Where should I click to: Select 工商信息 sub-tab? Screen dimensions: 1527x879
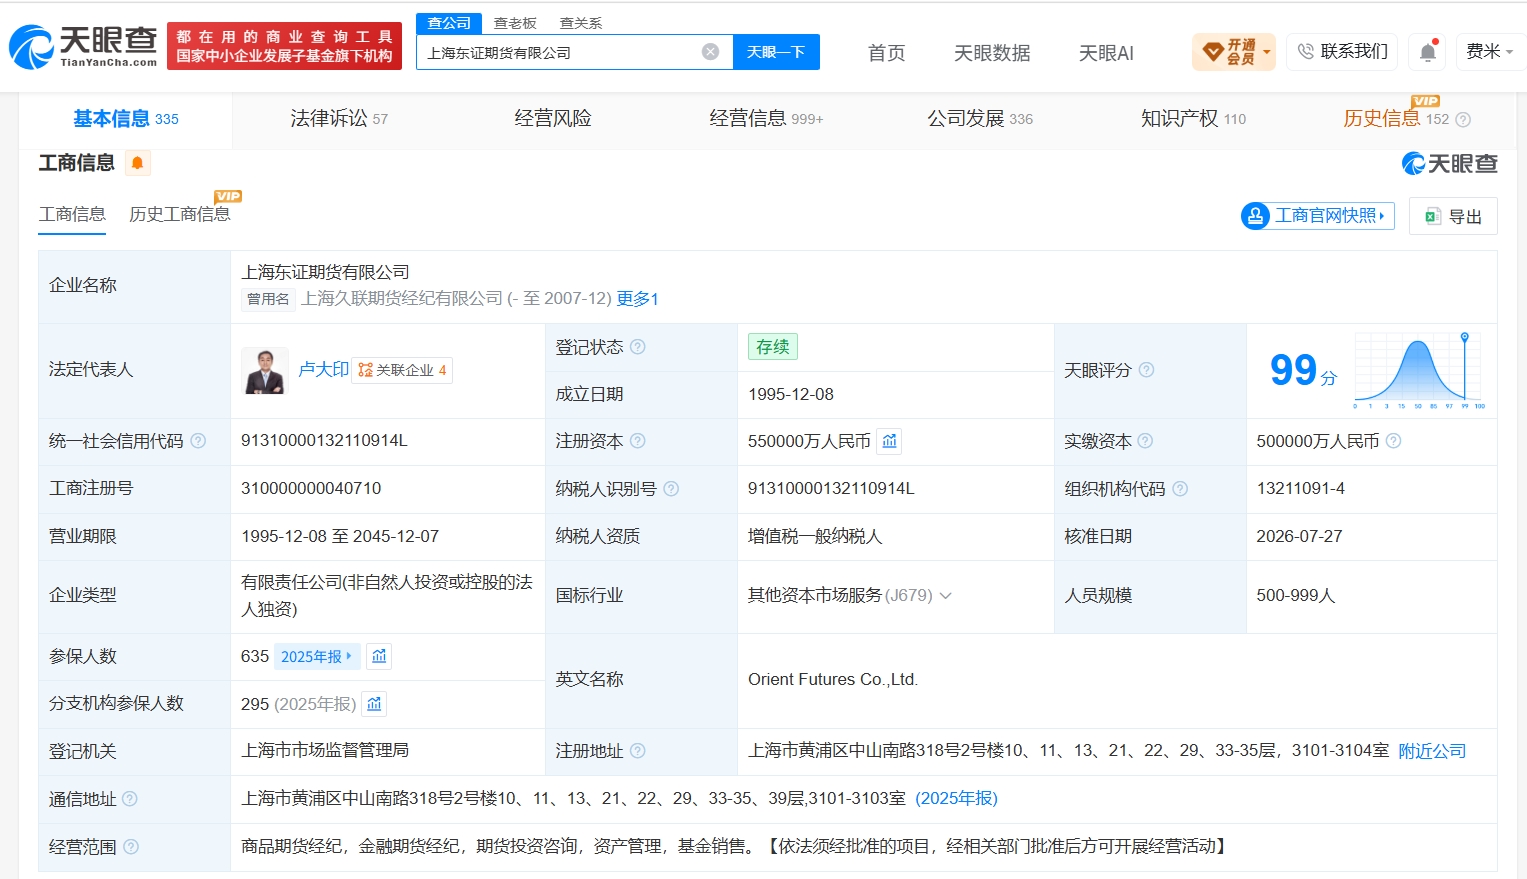click(x=72, y=214)
